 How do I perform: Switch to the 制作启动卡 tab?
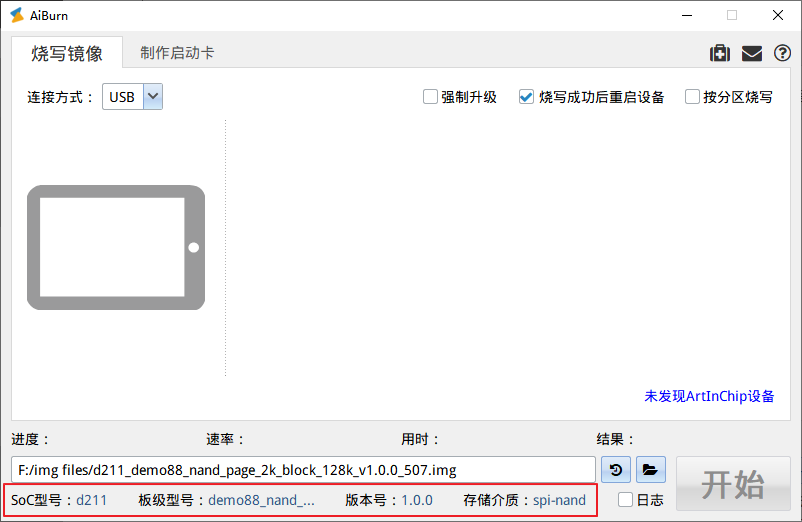click(177, 53)
